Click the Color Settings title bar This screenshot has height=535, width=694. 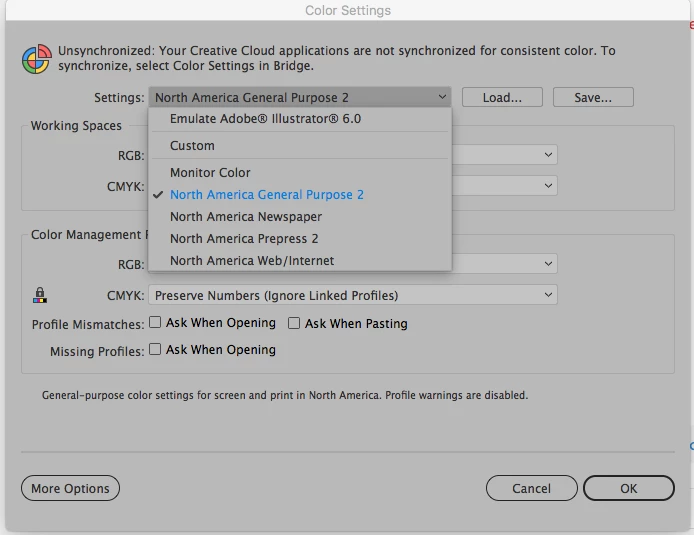[348, 10]
